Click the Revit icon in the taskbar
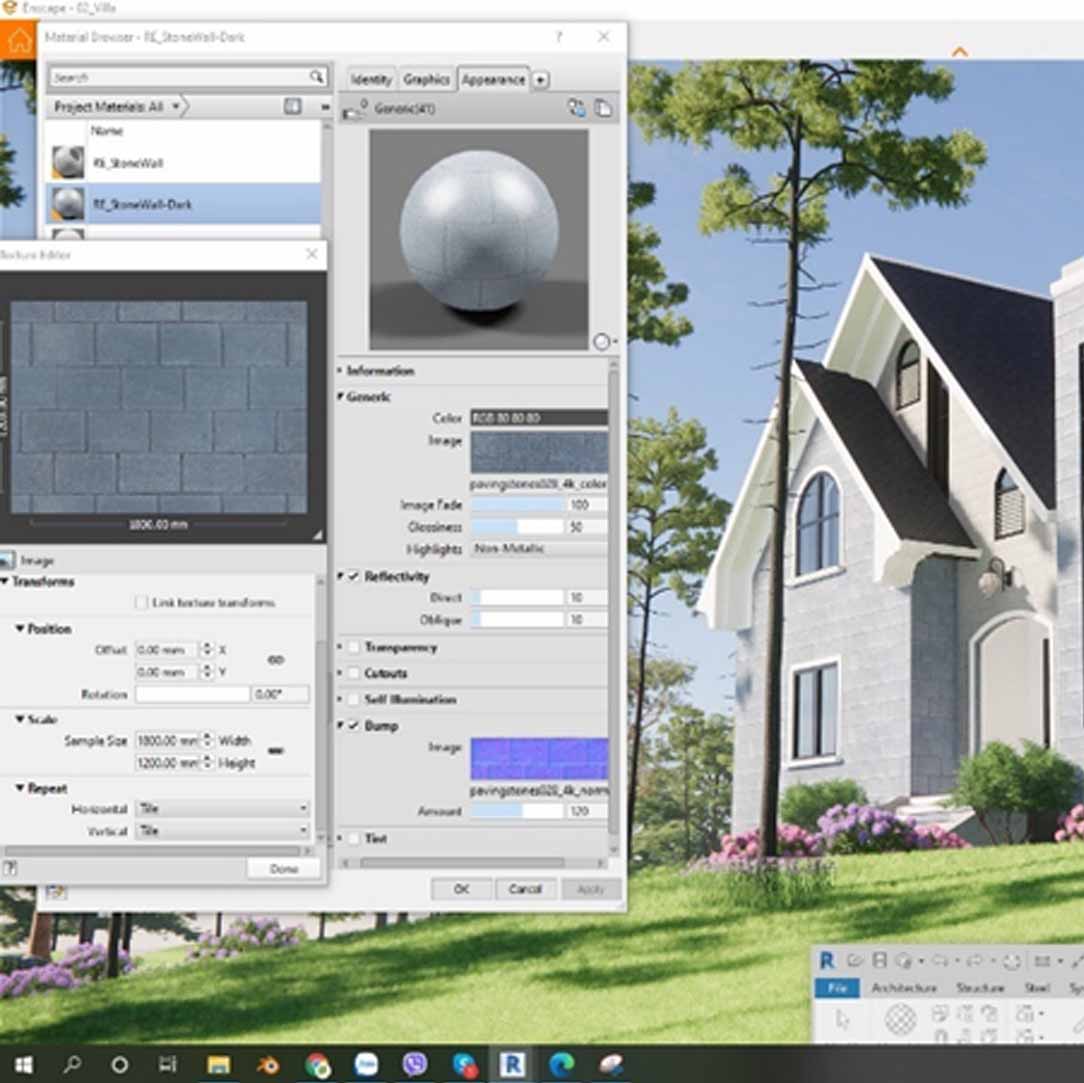Image resolution: width=1084 pixels, height=1083 pixels. (x=511, y=1064)
